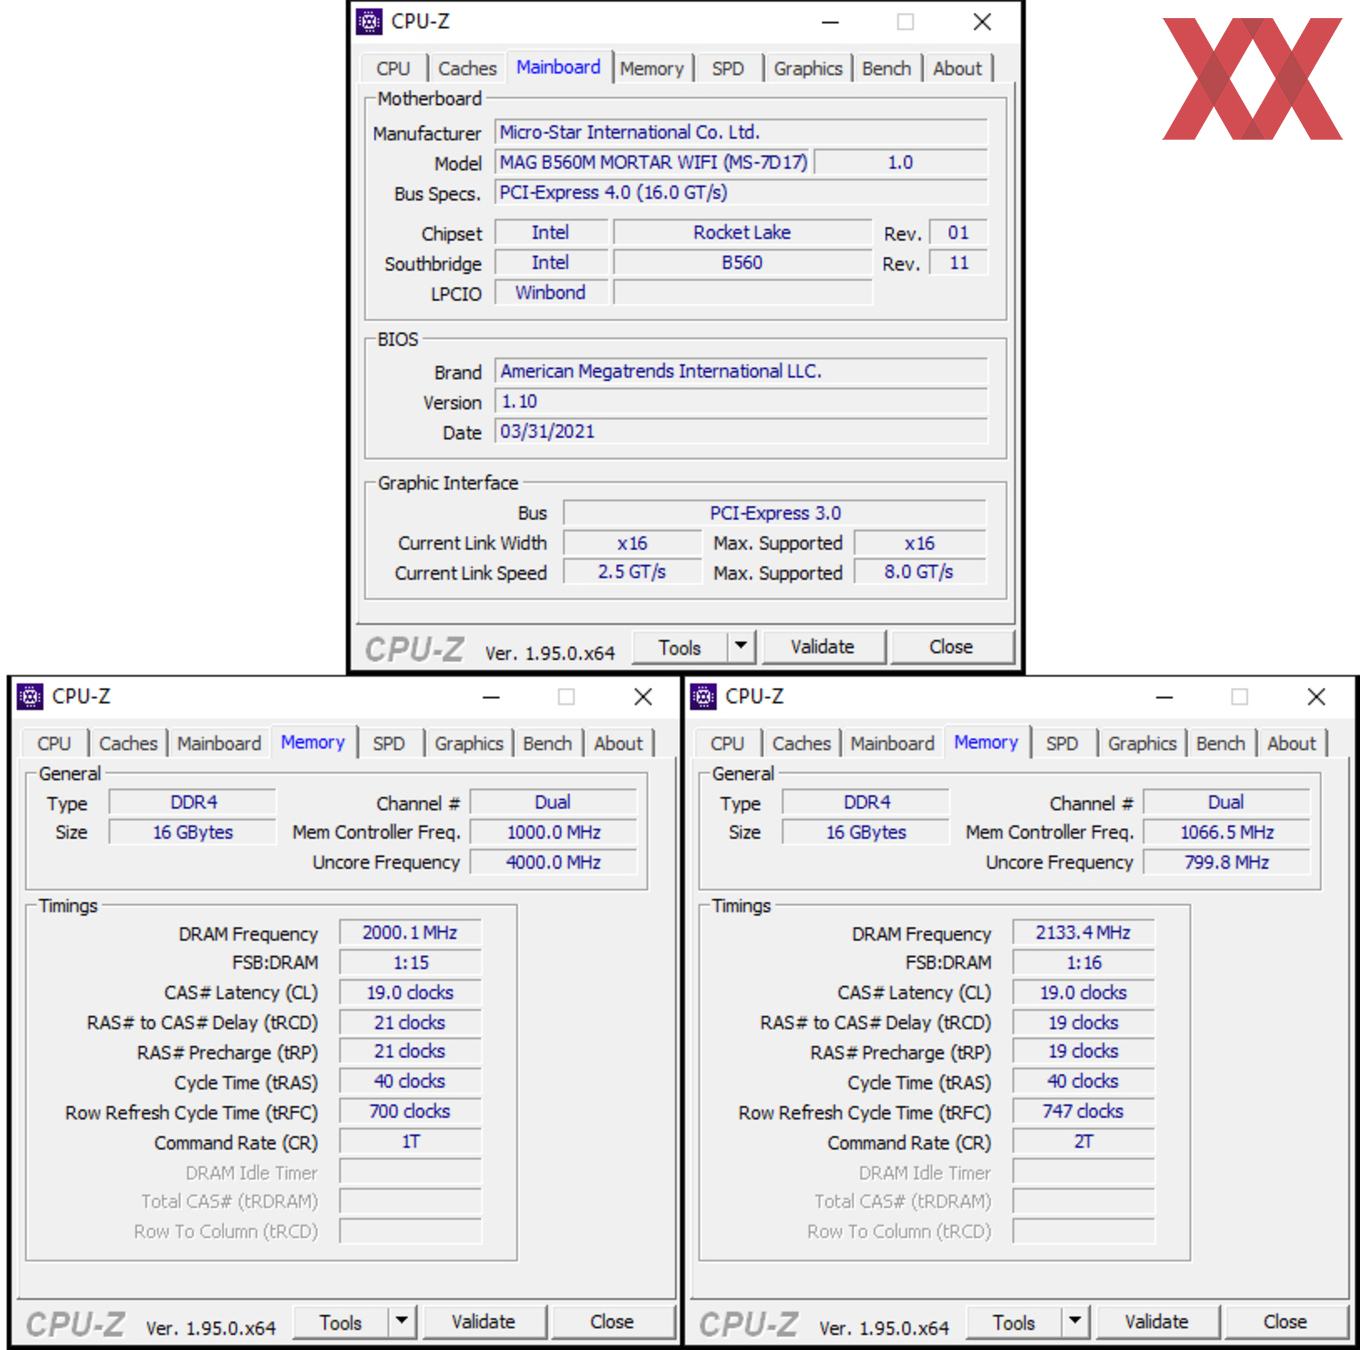The width and height of the screenshot is (1360, 1350).
Task: Open Mainboard tab in right Memory window
Action: click(892, 743)
